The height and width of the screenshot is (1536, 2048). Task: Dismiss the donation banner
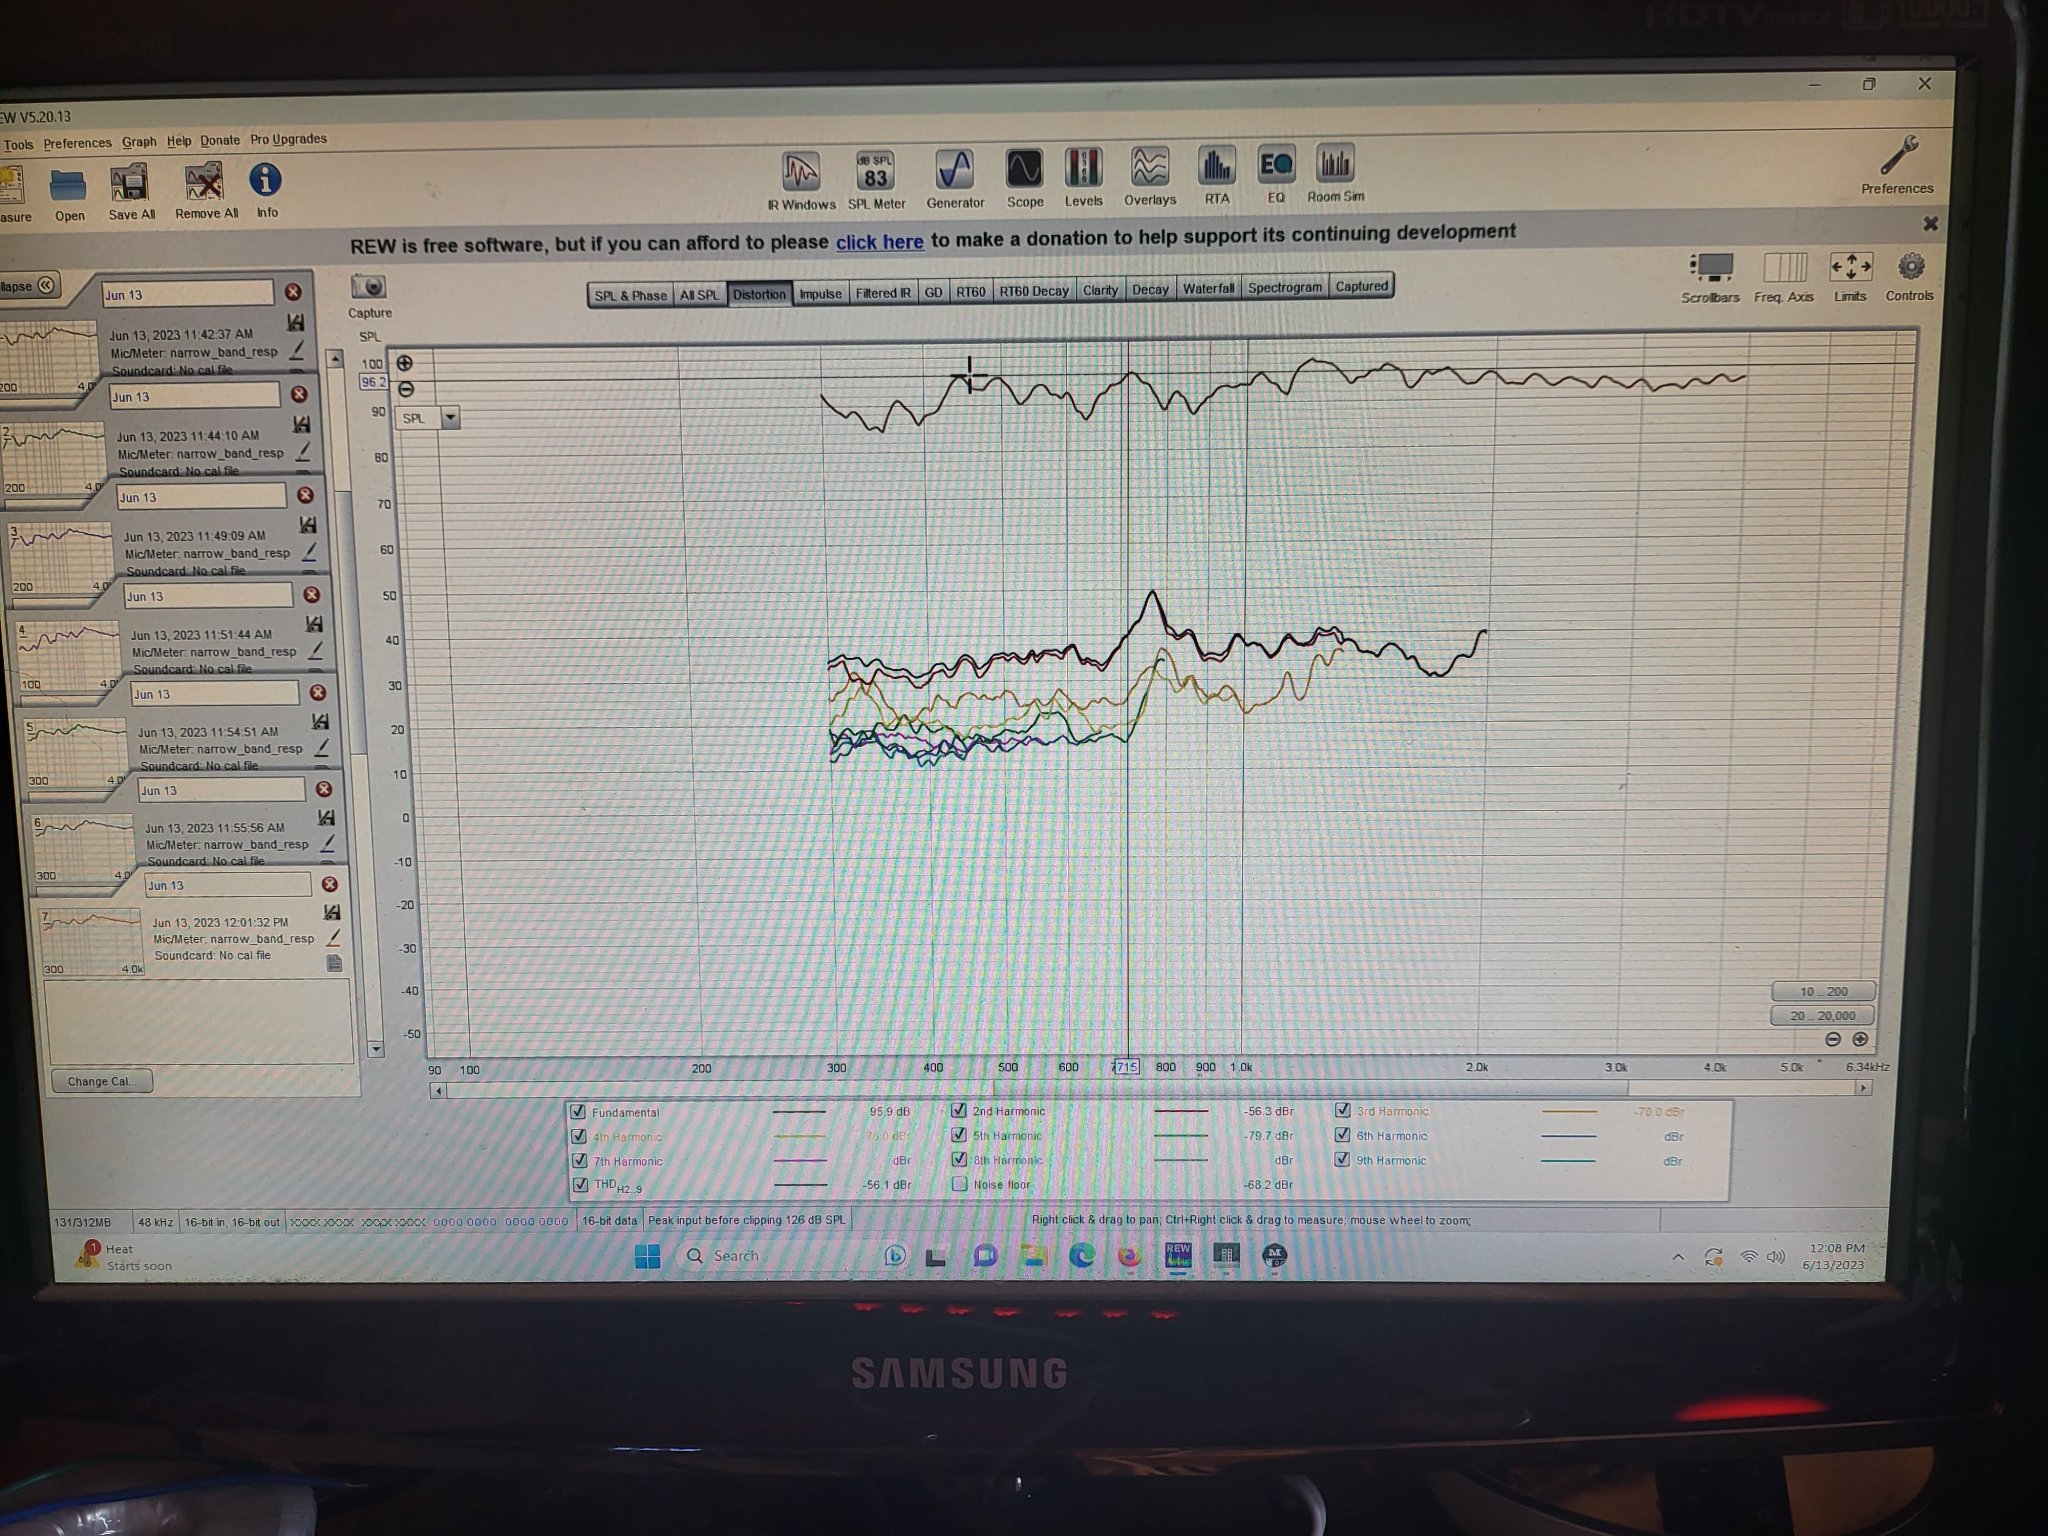[x=1930, y=224]
